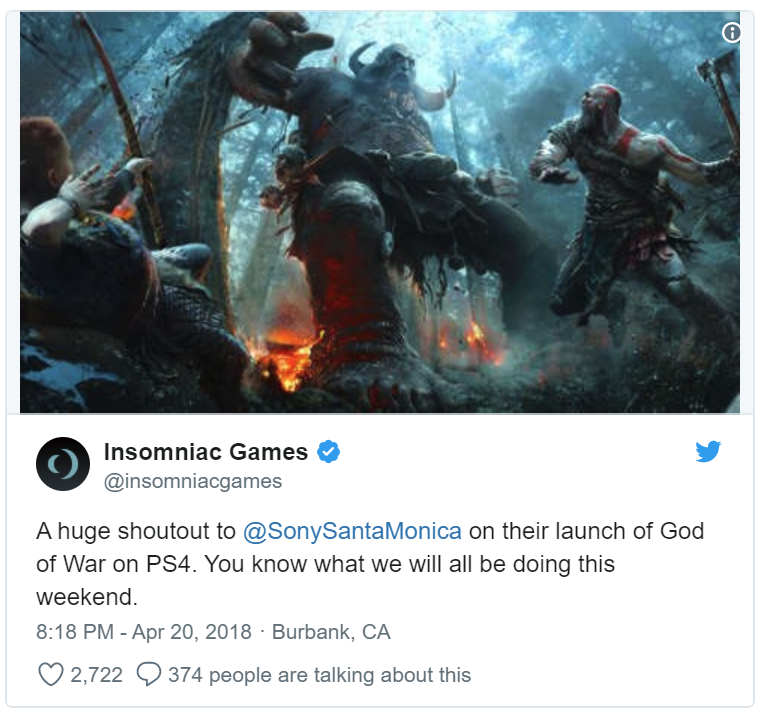The height and width of the screenshot is (717, 765).
Task: Click the blue verified badge
Action: coord(328,452)
